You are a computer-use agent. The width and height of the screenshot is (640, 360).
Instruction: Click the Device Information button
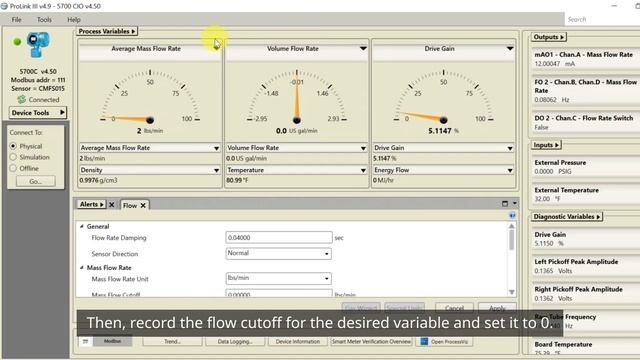coord(298,341)
